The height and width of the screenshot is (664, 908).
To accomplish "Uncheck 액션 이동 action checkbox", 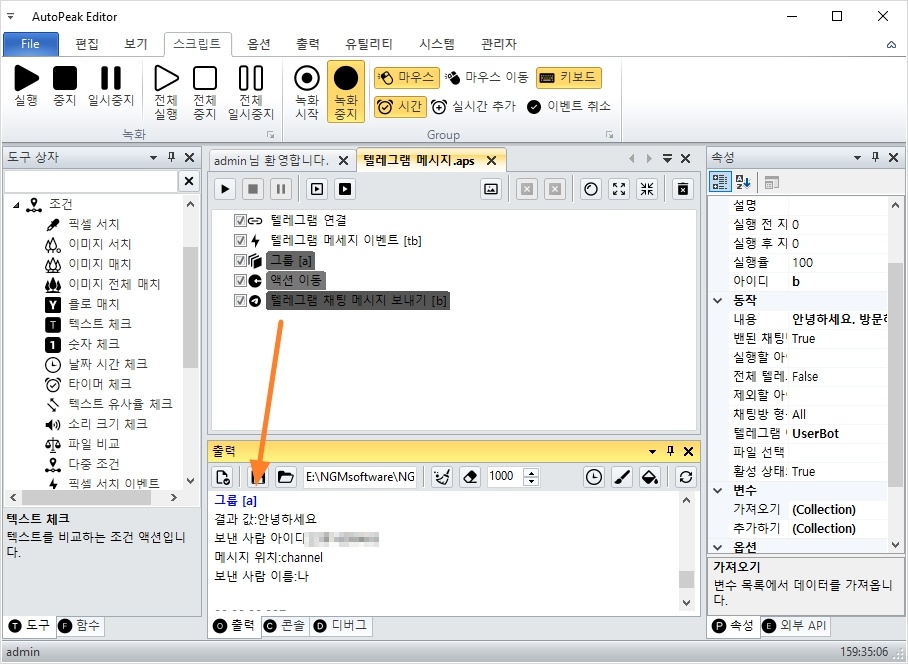I will [x=240, y=280].
